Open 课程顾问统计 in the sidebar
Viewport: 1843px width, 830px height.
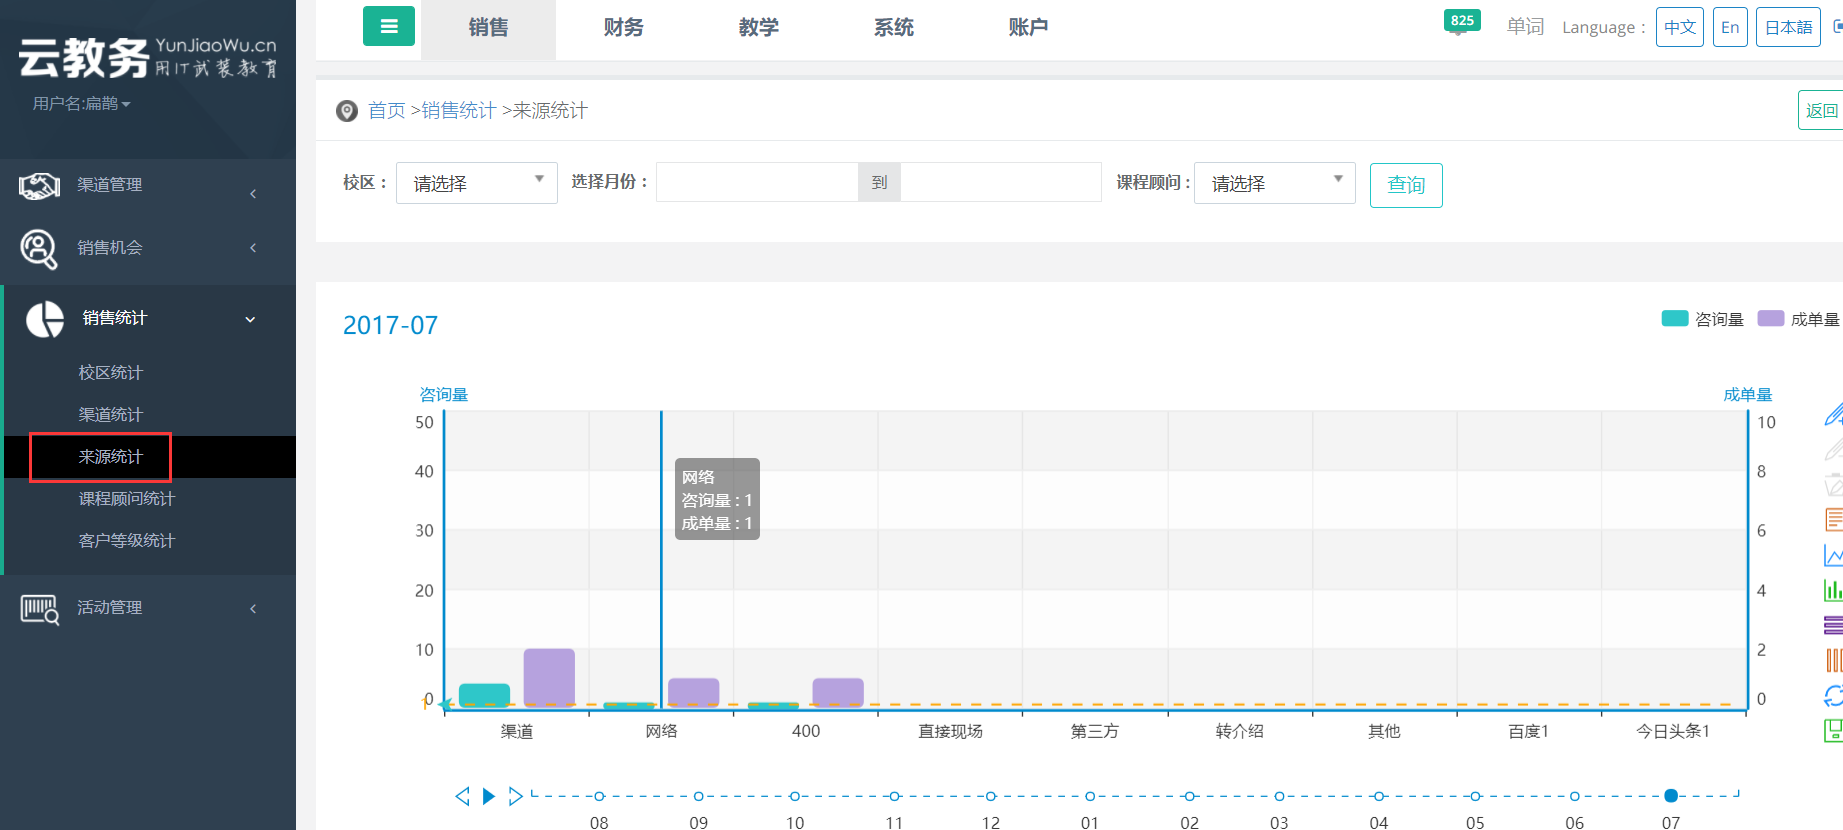click(127, 499)
